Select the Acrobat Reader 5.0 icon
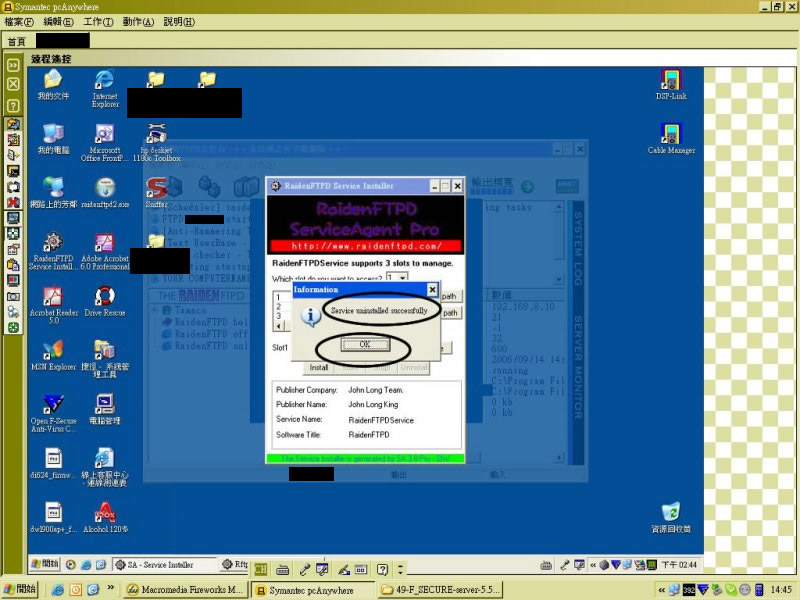Image resolution: width=800 pixels, height=600 pixels. coord(53,305)
